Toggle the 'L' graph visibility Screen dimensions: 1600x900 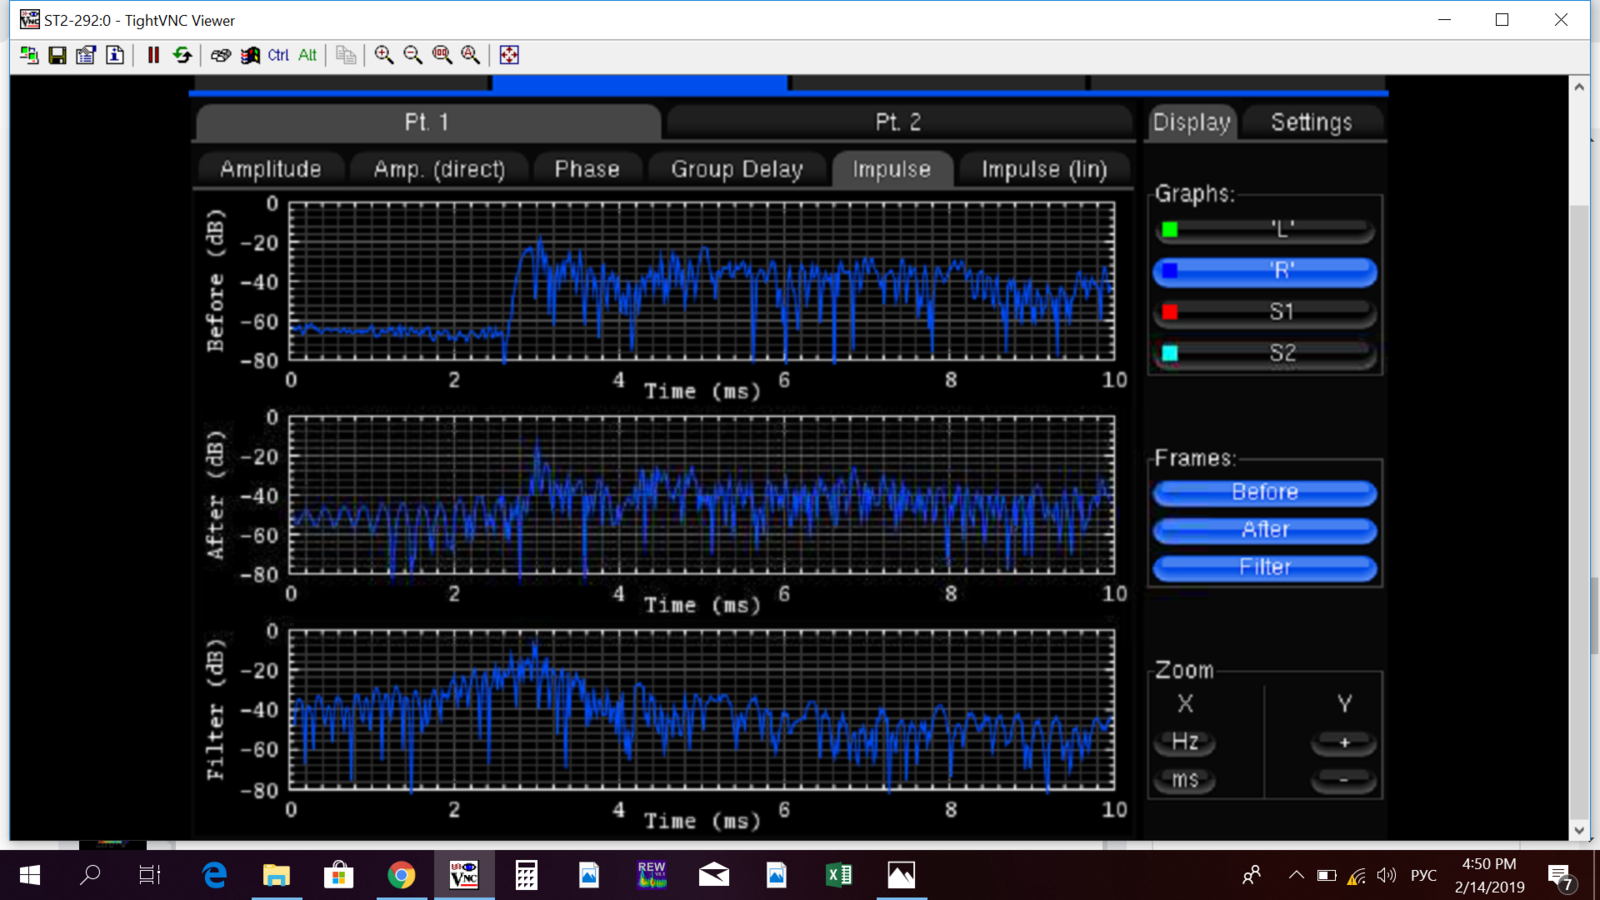point(1265,230)
